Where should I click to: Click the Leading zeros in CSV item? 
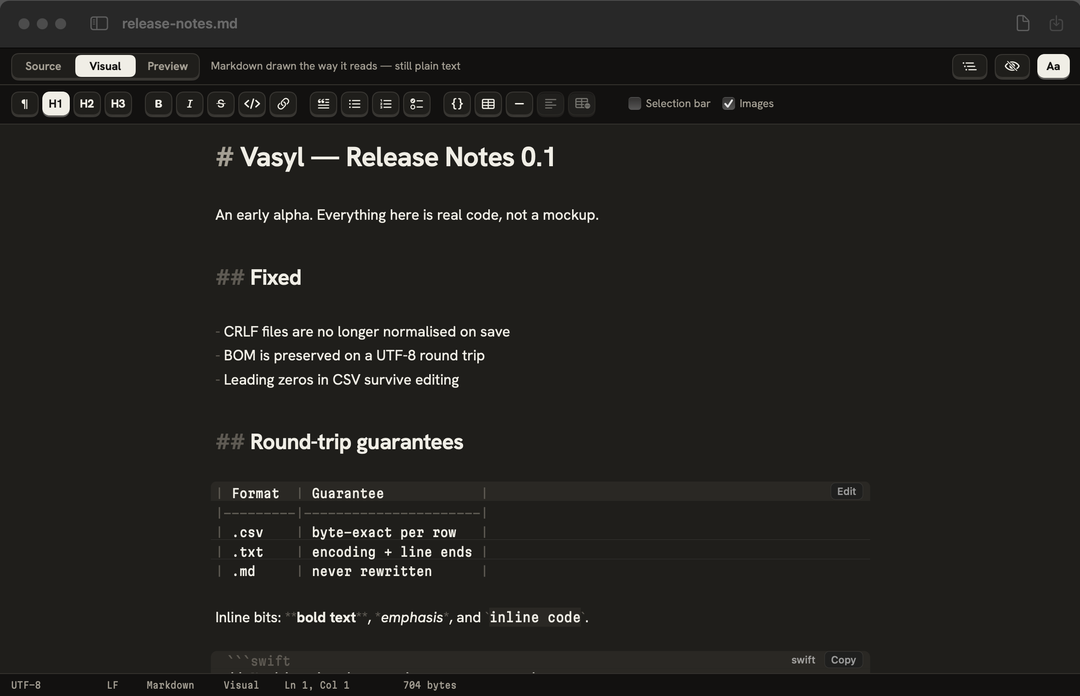click(x=341, y=380)
